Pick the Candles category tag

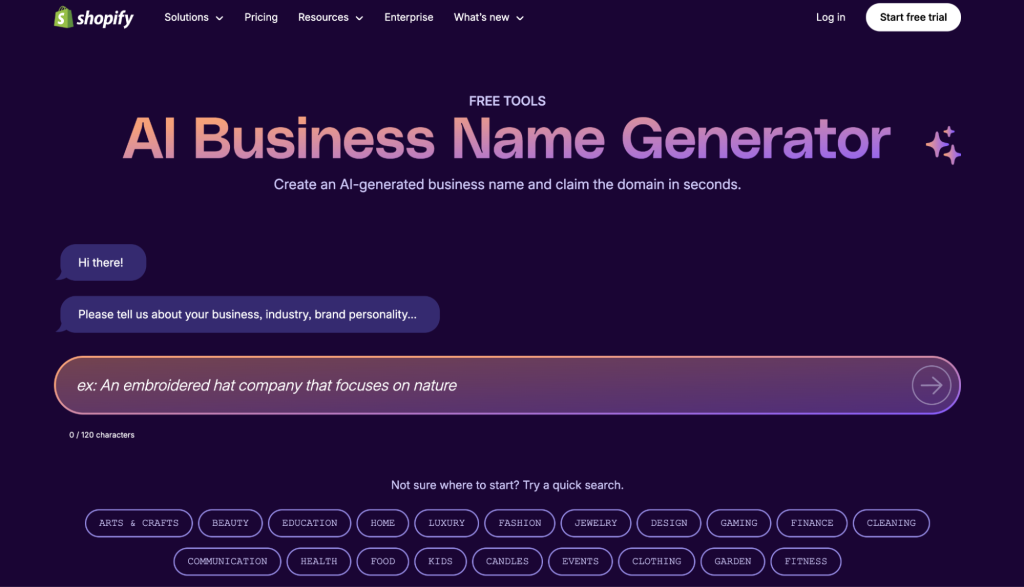[507, 562]
